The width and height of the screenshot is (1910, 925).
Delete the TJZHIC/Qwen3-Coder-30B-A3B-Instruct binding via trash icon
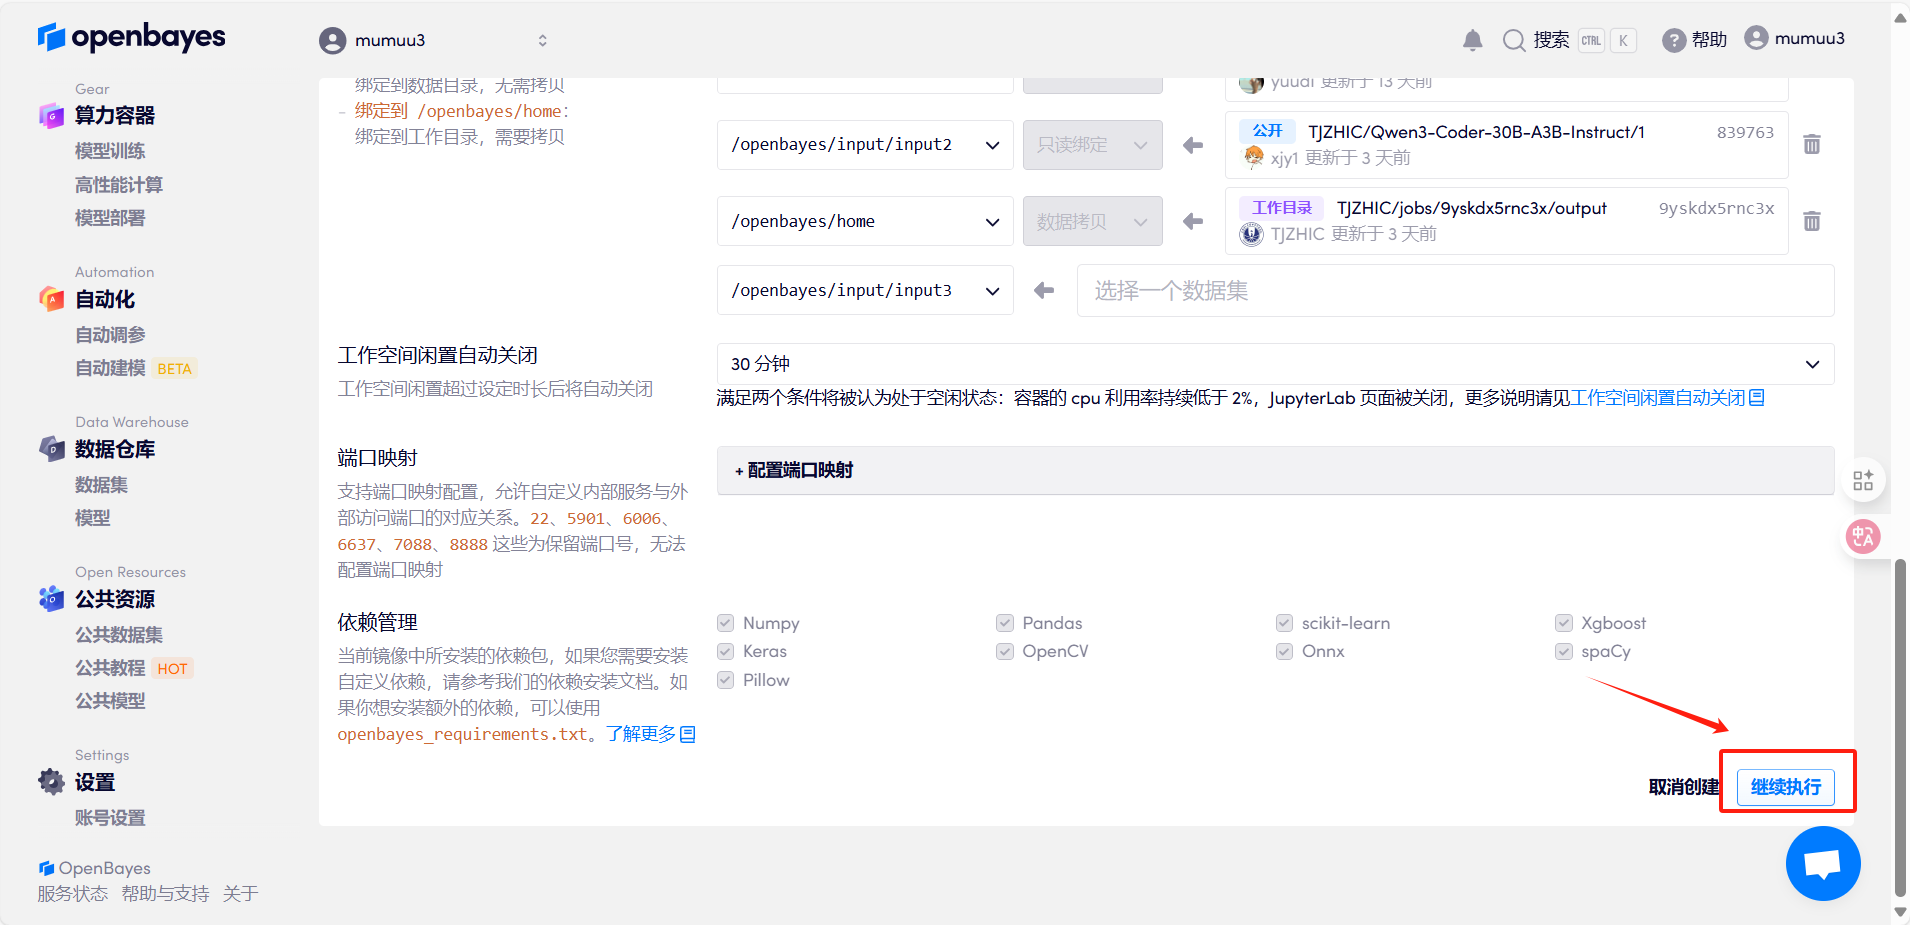click(x=1811, y=144)
